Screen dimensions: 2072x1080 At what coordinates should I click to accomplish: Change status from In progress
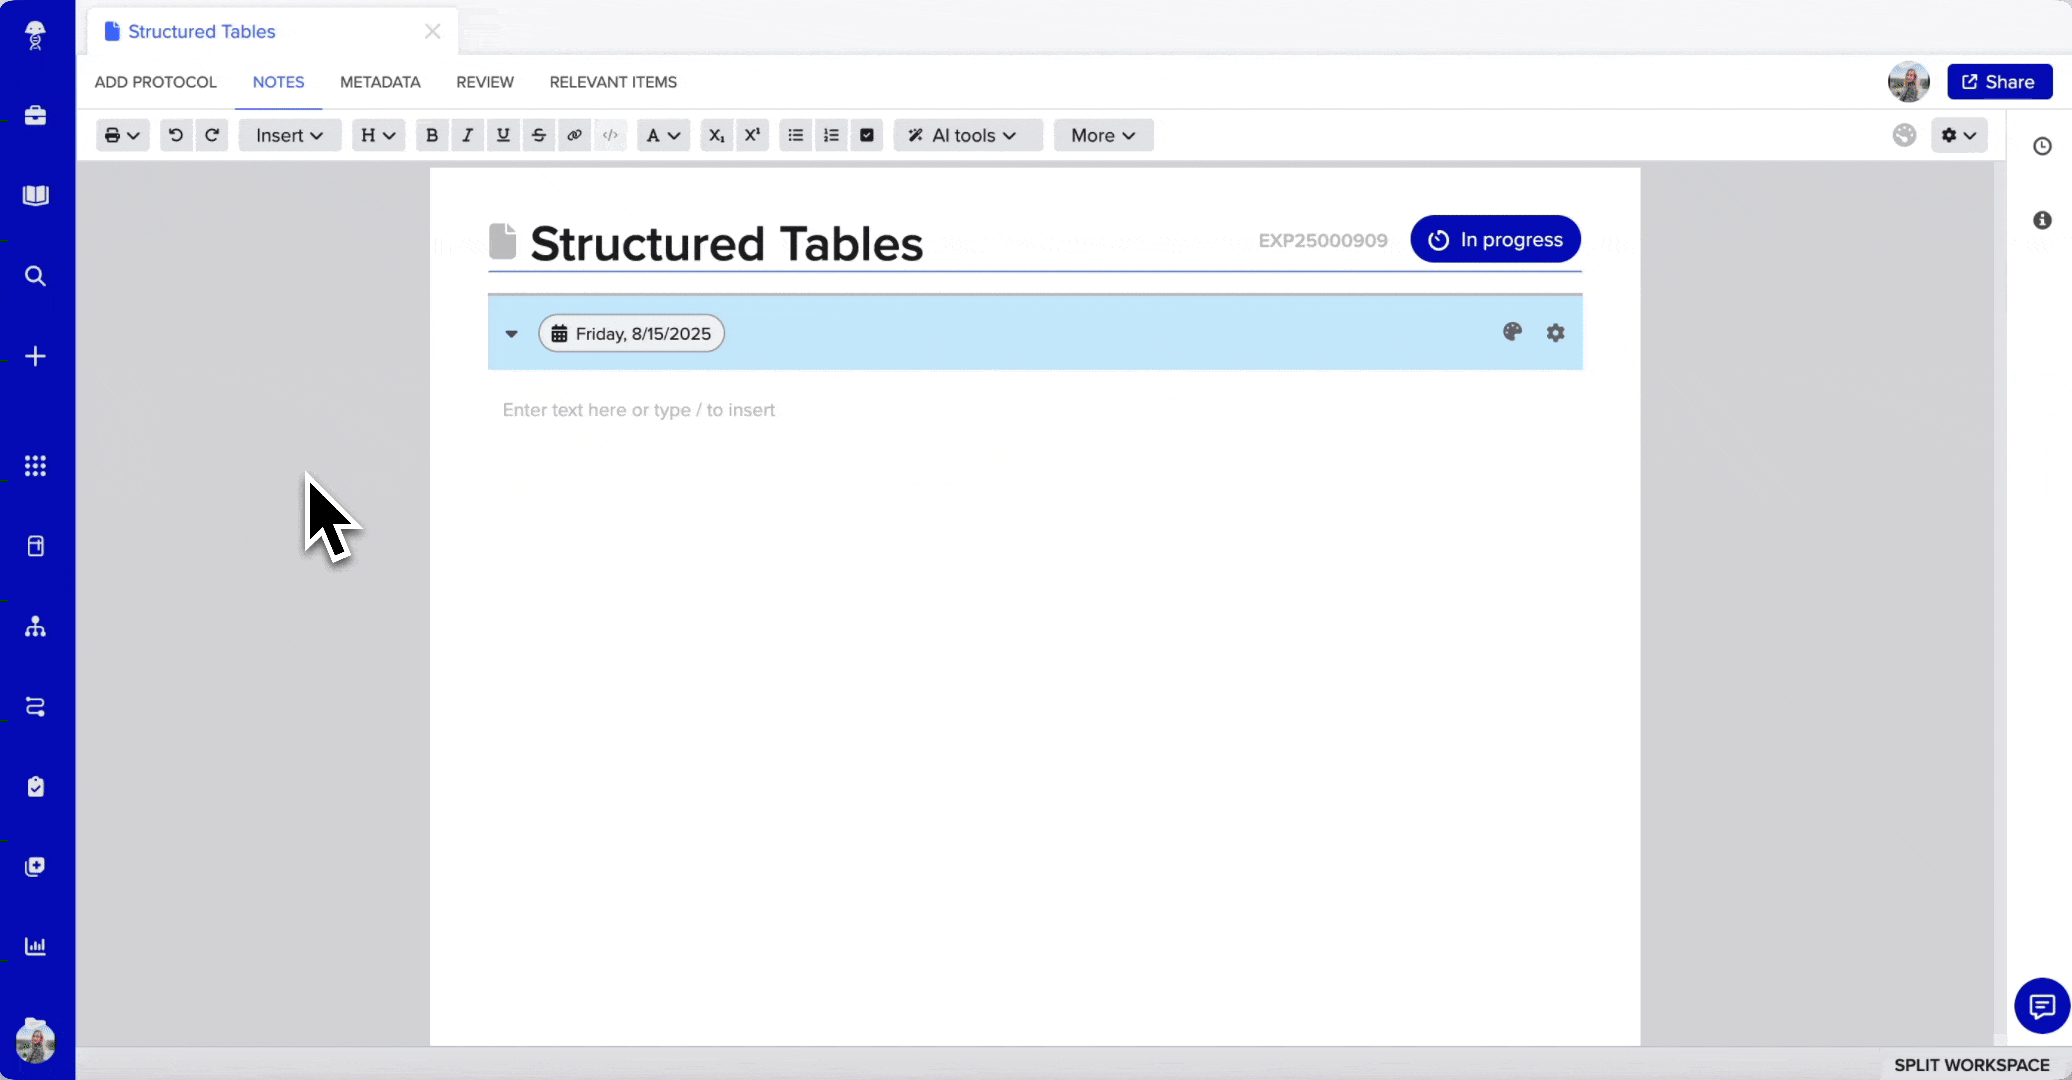(x=1494, y=239)
